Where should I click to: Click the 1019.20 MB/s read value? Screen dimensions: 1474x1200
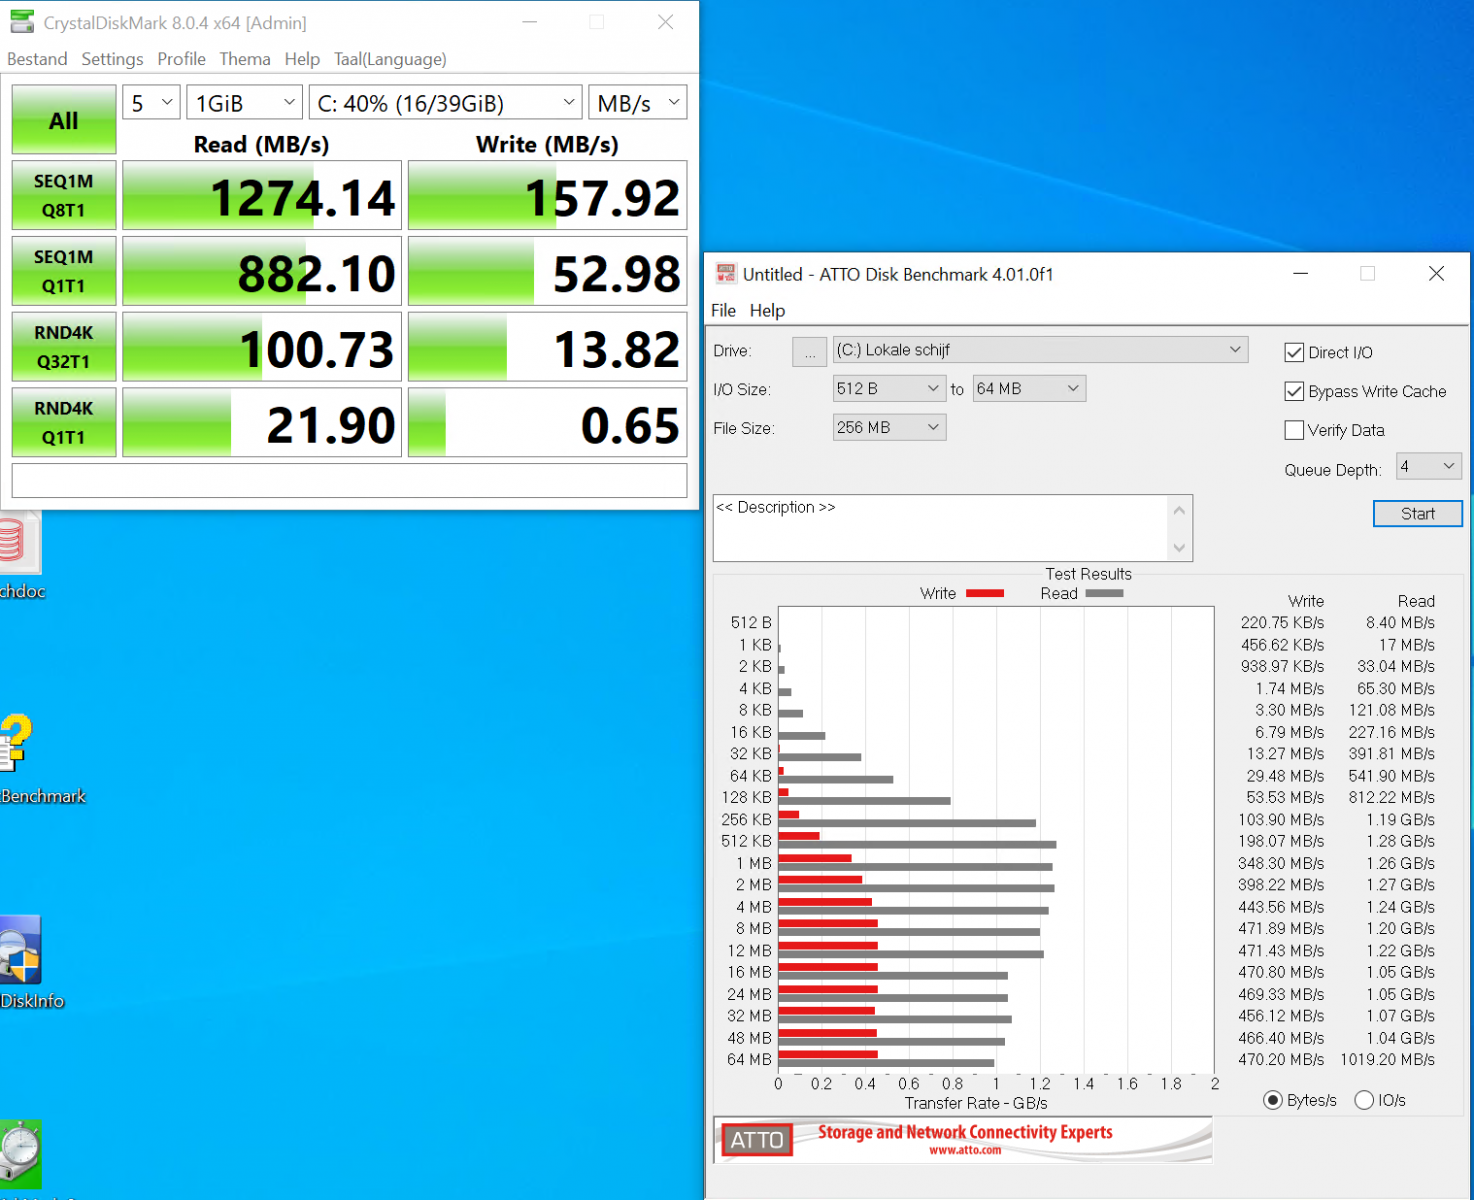tap(1388, 1060)
